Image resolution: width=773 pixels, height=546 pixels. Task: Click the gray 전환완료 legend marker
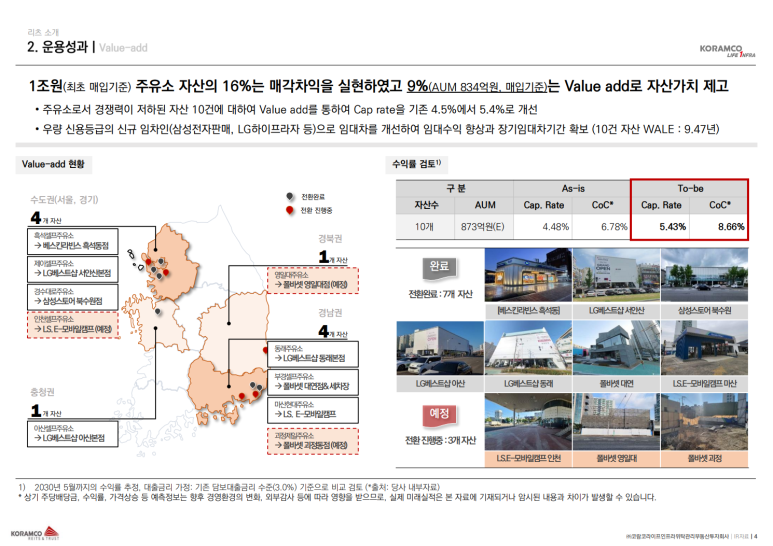[290, 197]
